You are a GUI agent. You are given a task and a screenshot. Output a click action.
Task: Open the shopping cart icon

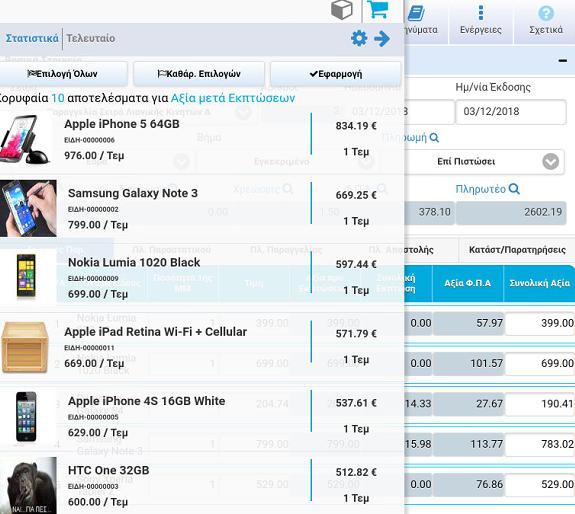click(378, 9)
